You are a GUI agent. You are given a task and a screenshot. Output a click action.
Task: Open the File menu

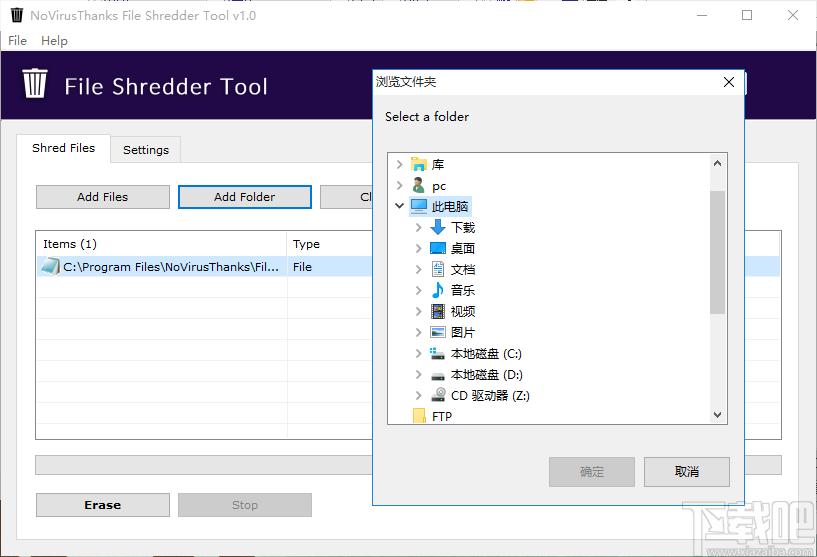click(x=17, y=41)
